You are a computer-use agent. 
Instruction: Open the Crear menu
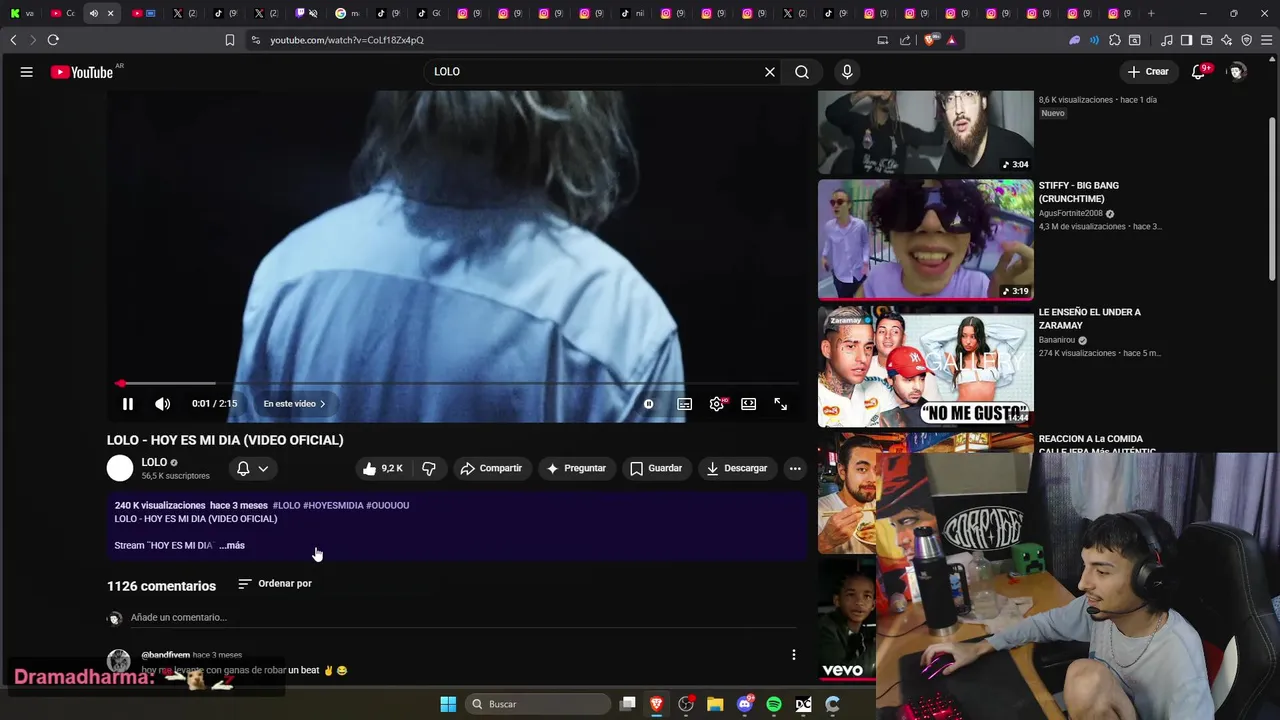(1148, 72)
